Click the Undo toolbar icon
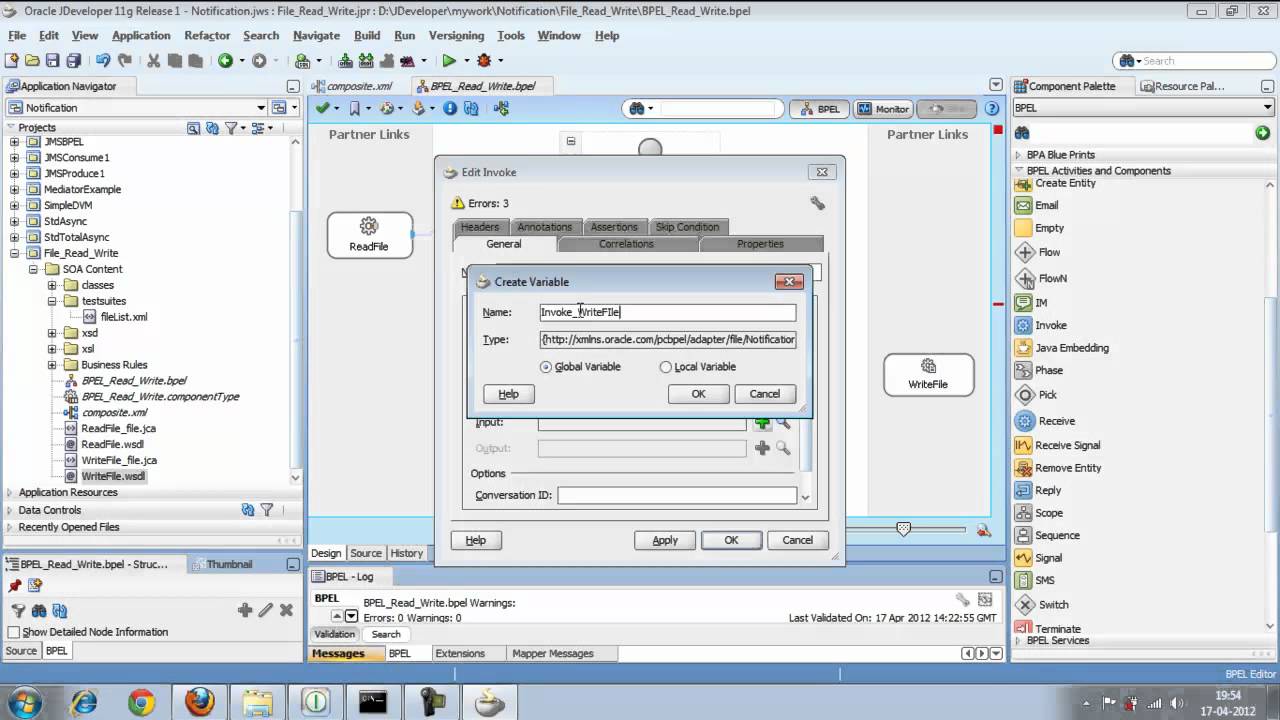Image resolution: width=1280 pixels, height=720 pixels. point(103,61)
